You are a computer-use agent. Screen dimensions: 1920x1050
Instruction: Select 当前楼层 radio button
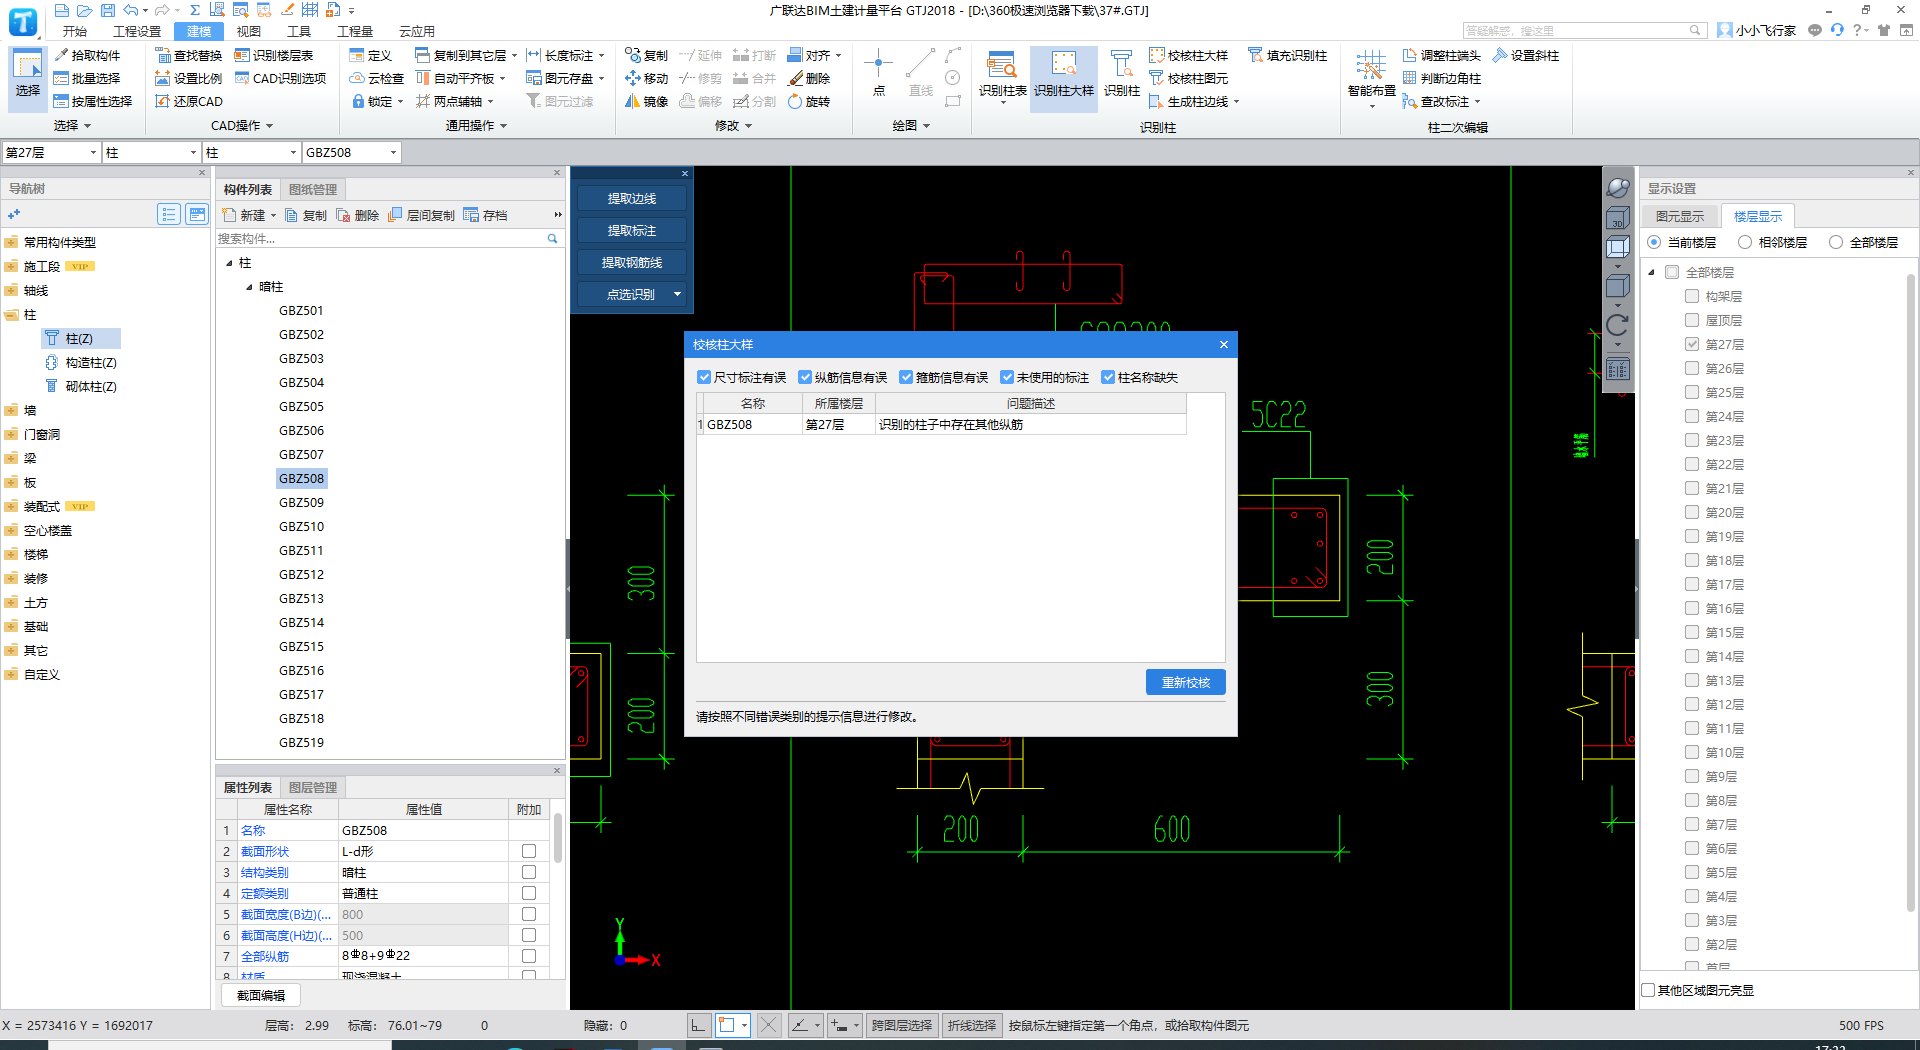point(1654,242)
